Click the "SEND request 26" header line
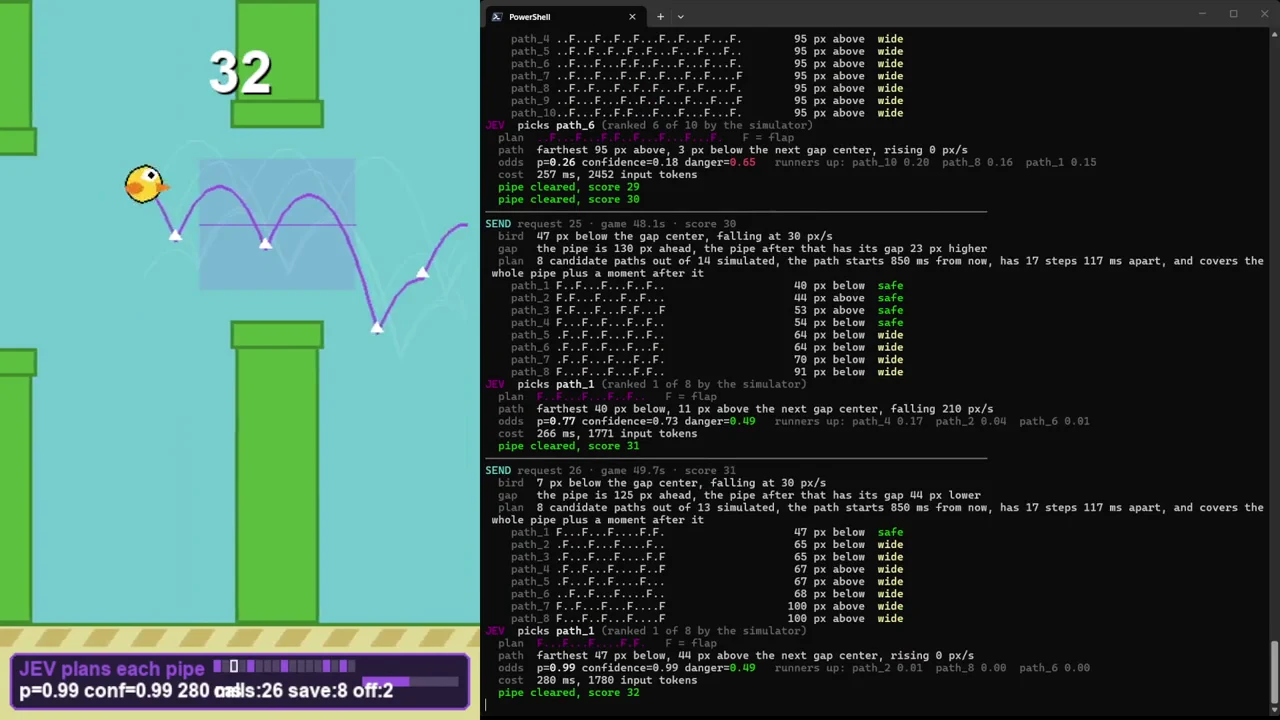This screenshot has width=1280, height=720. click(x=610, y=471)
